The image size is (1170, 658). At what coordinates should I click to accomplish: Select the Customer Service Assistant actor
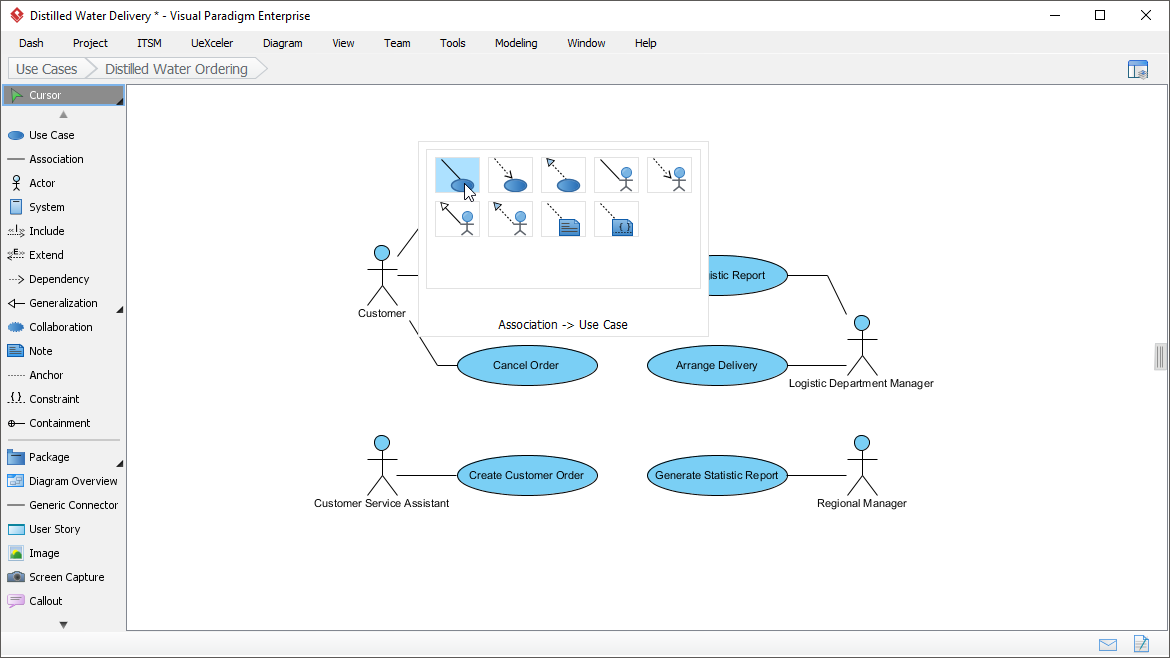[x=382, y=472]
